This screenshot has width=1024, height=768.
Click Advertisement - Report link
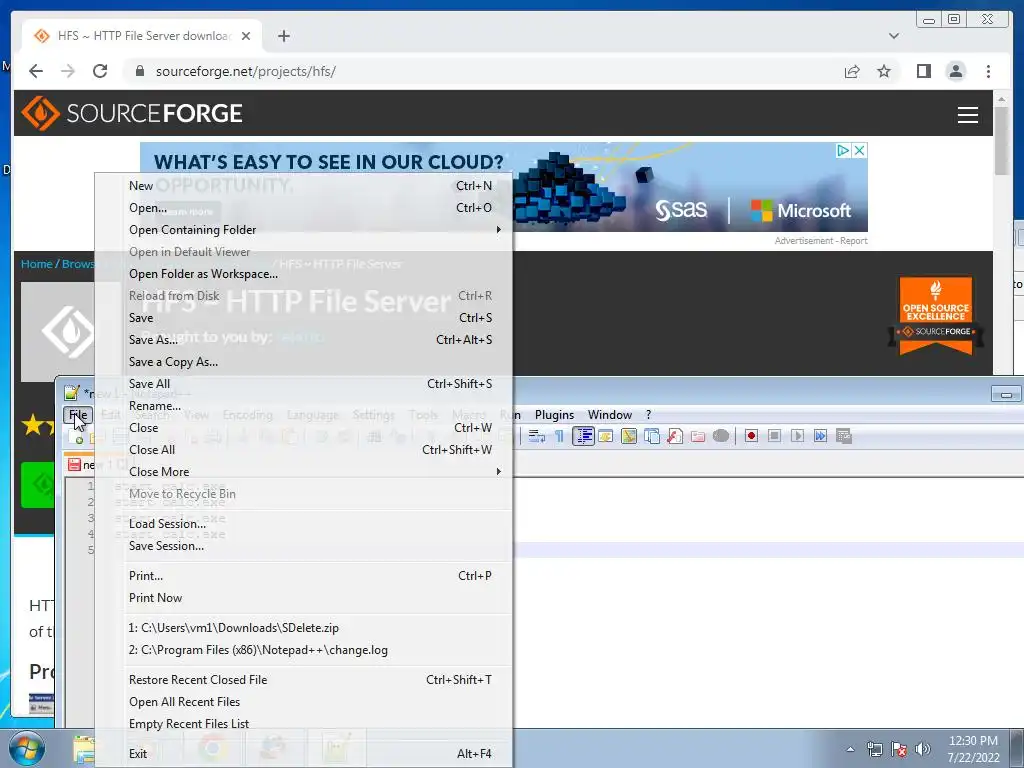(x=821, y=241)
